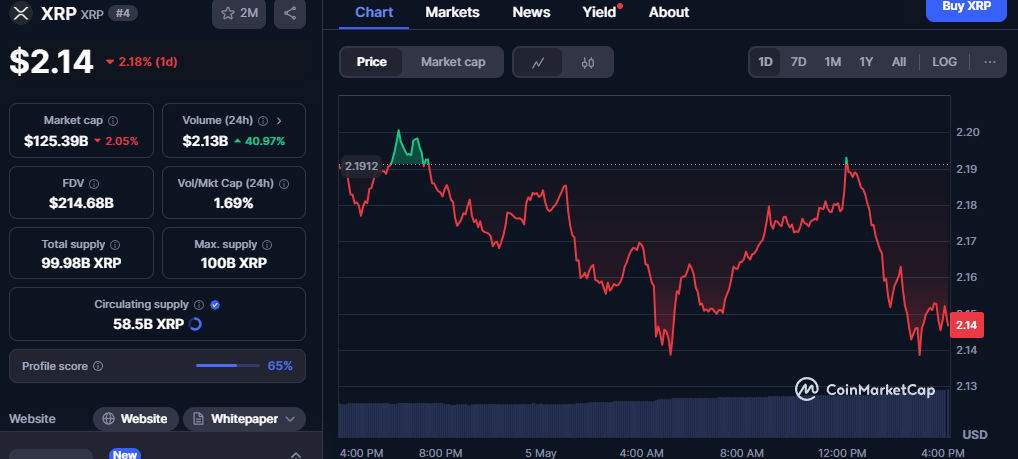Screen dimensions: 1018x459
Task: Click the 2.18% (1d) price change
Action: pyautogui.click(x=142, y=62)
